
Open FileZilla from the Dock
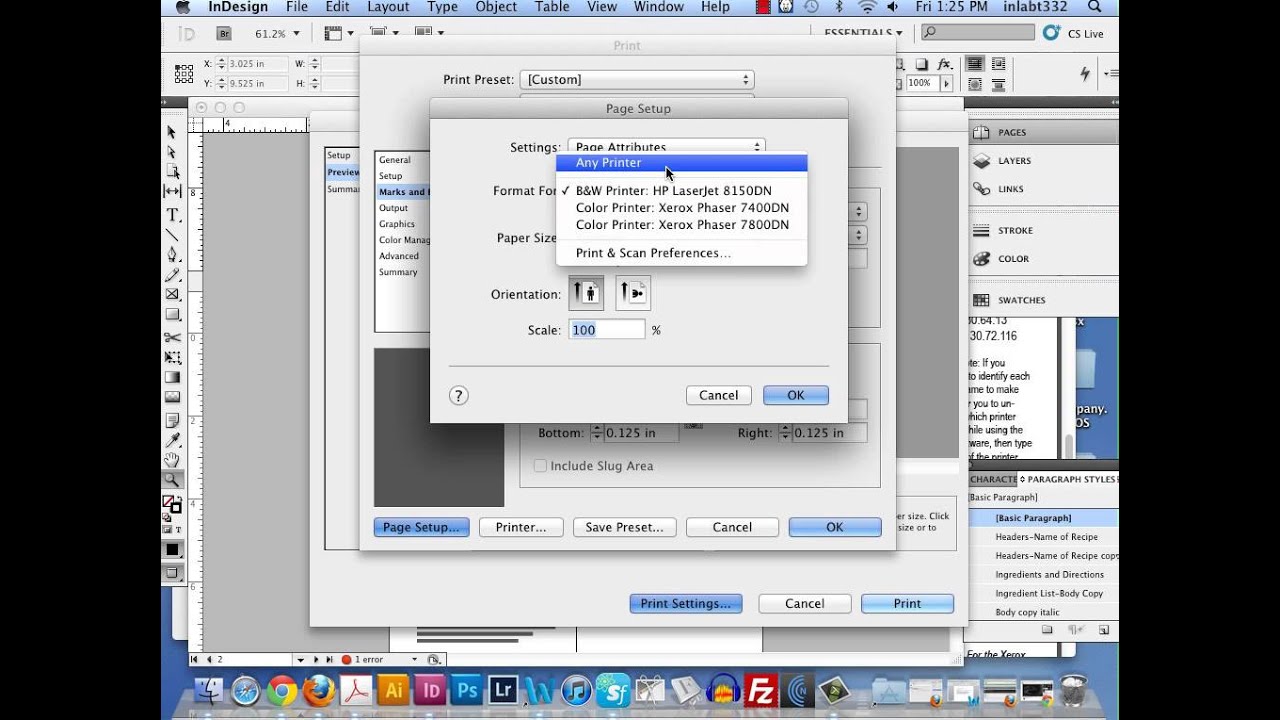tap(763, 690)
